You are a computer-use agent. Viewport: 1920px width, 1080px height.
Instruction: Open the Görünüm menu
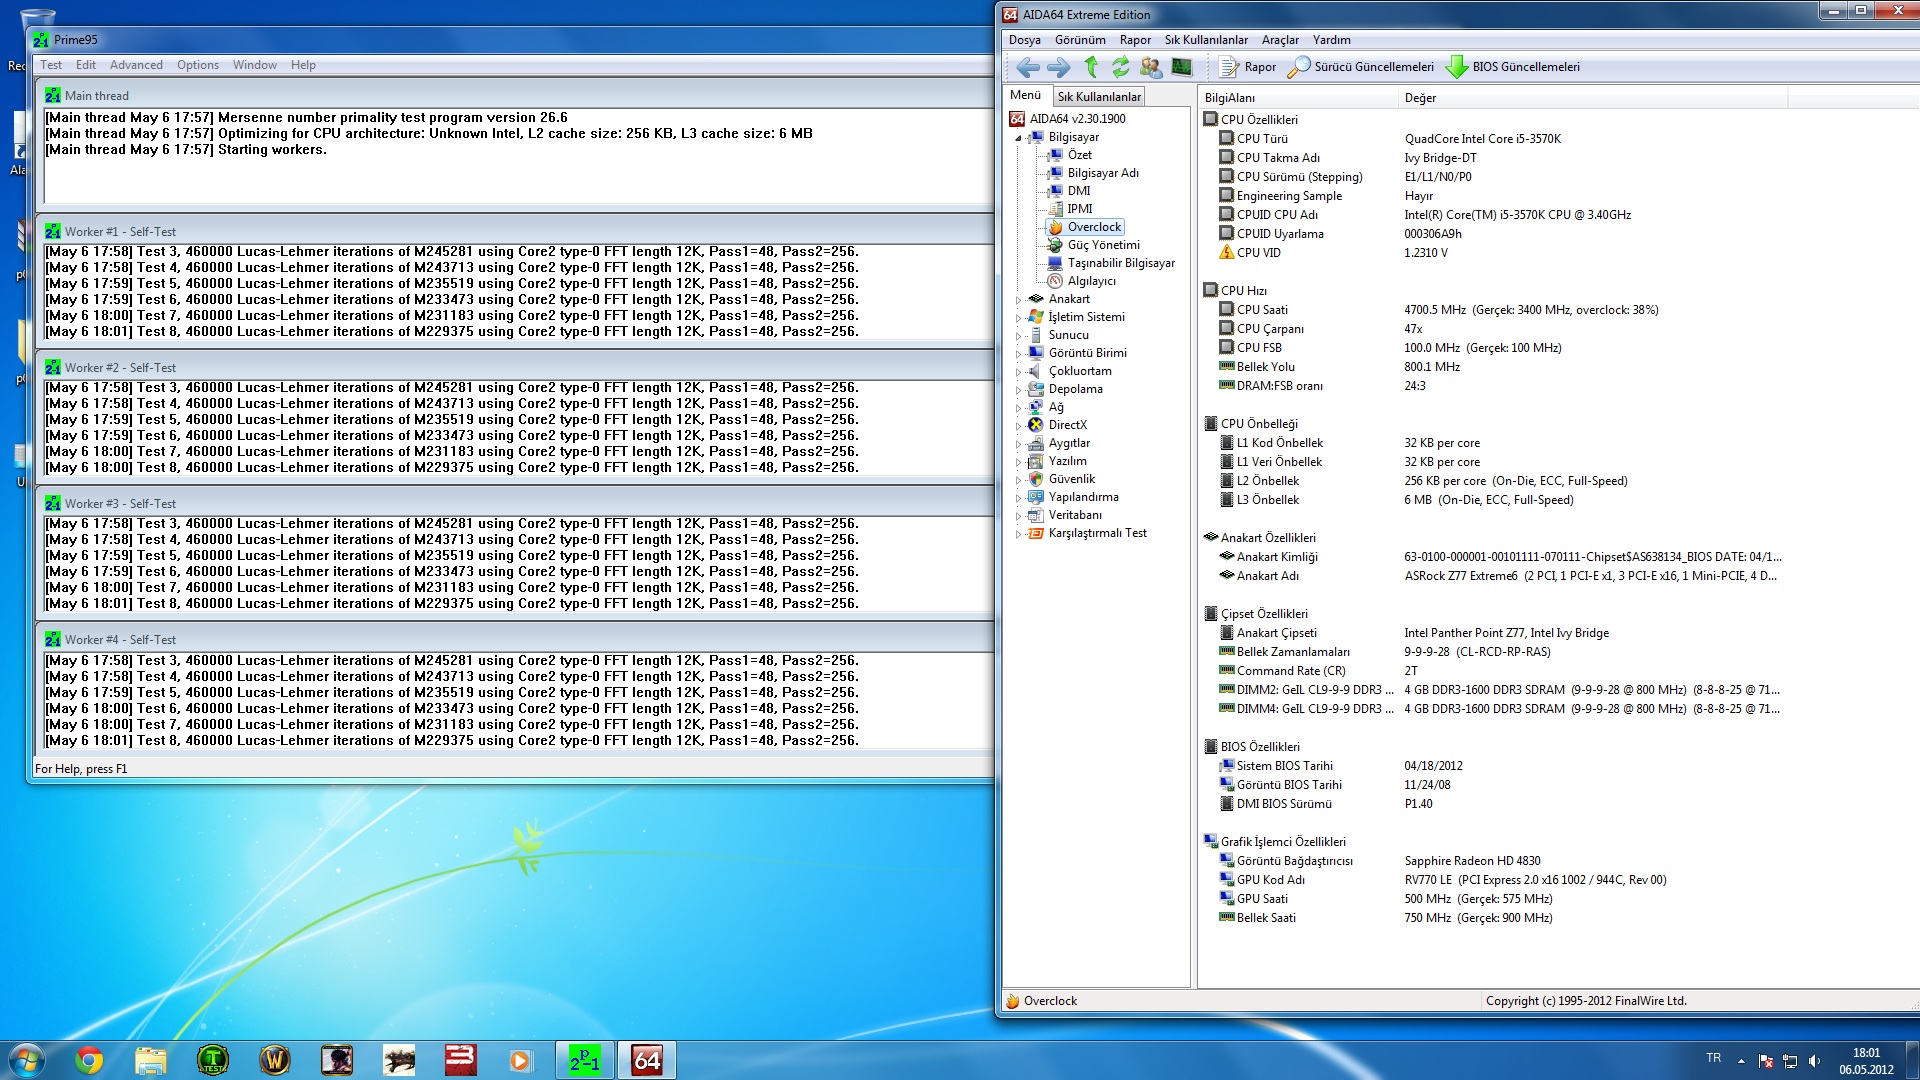click(x=1080, y=40)
